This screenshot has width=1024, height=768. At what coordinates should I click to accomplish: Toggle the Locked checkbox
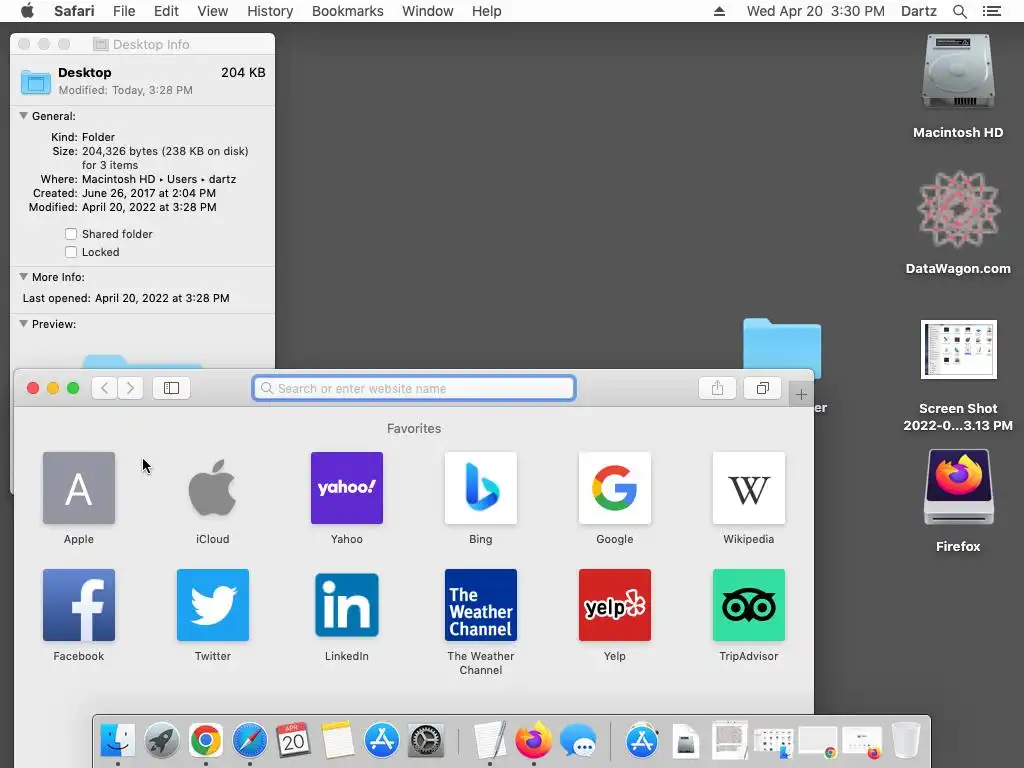coord(71,252)
